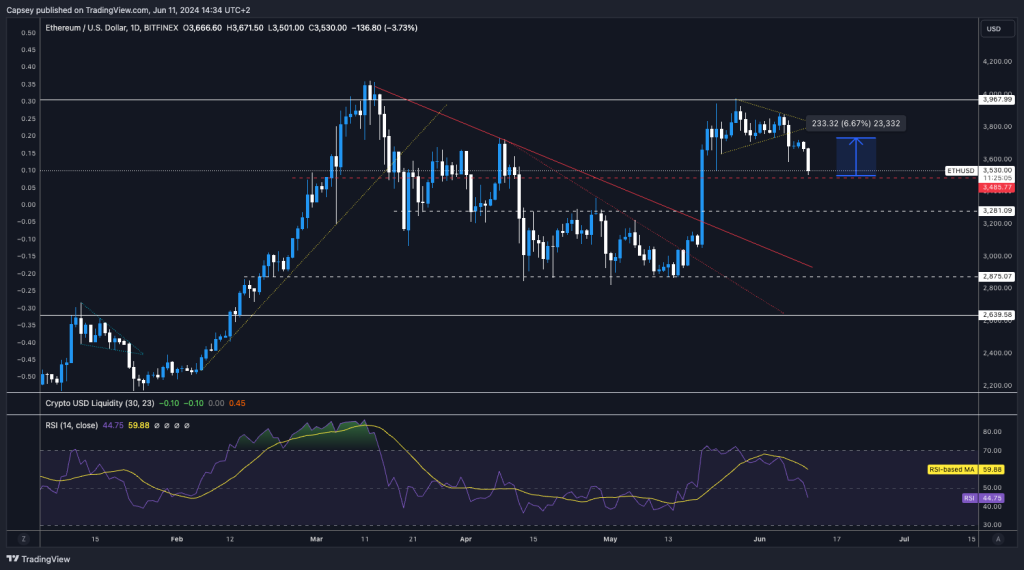Toggle auto-scale with the A button

(x=998, y=539)
